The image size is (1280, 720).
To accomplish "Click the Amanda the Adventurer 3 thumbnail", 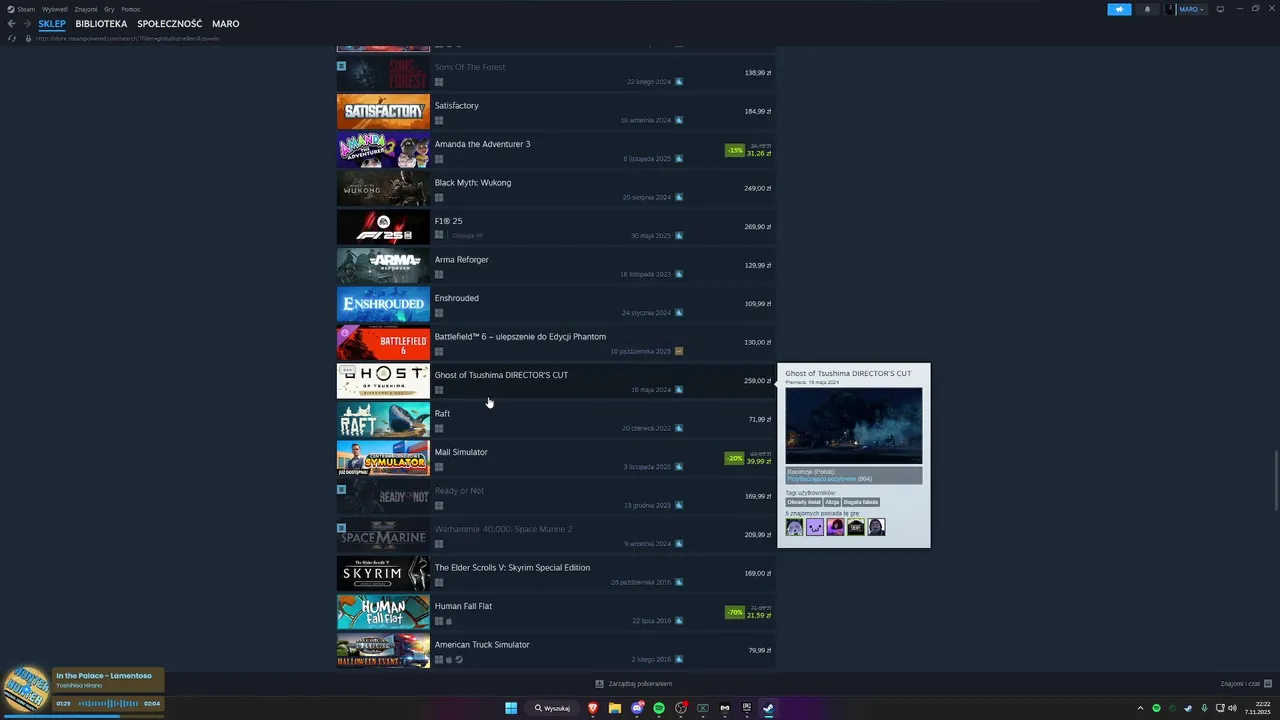I will tap(383, 150).
